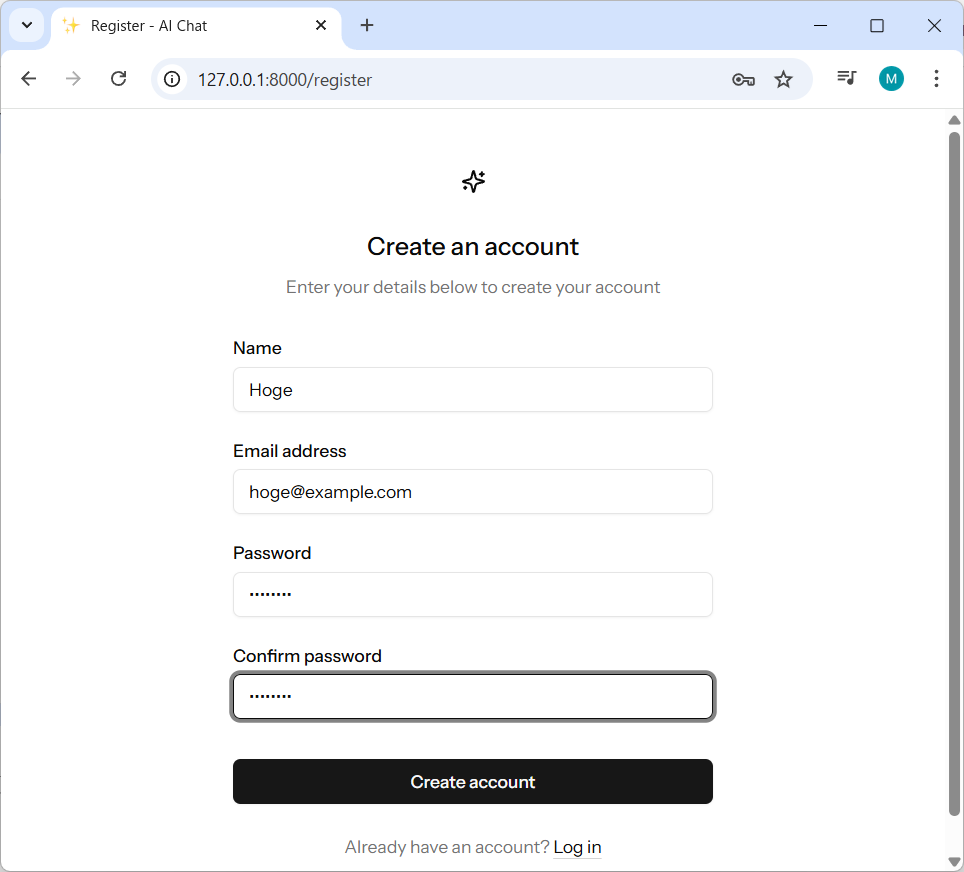Expand the tab search dropdown arrow

27,25
